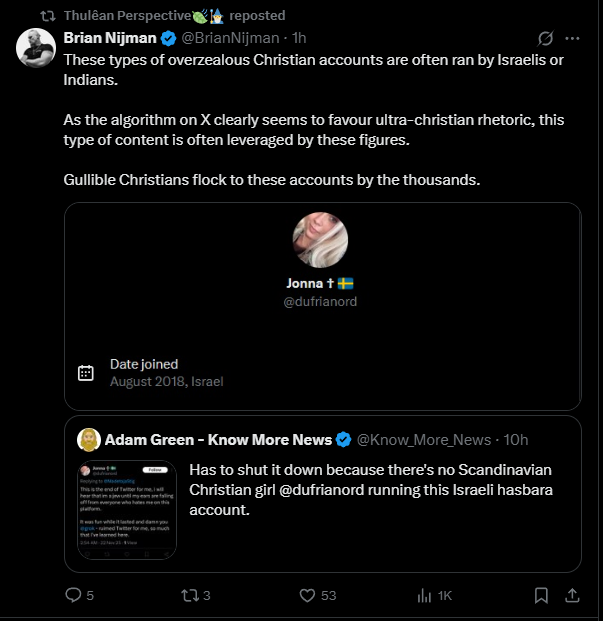This screenshot has height=621, width=603.
Task: Open the three-dot more options menu
Action: click(572, 38)
